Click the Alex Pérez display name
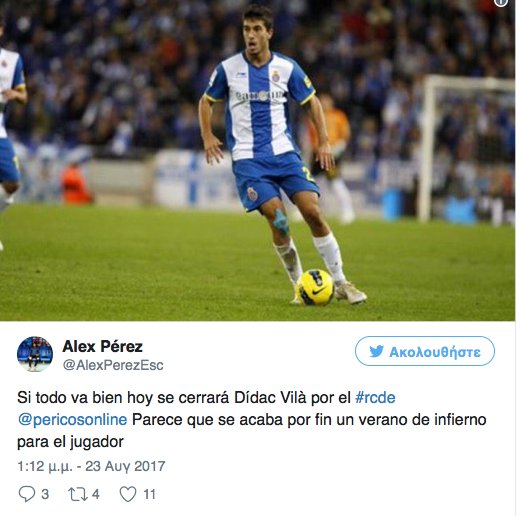This screenshot has height=516, width=522. pos(103,346)
